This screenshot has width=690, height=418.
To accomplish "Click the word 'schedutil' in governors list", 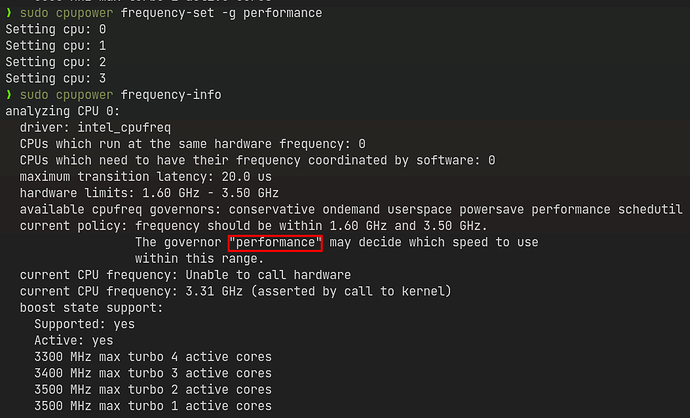I will coord(650,209).
